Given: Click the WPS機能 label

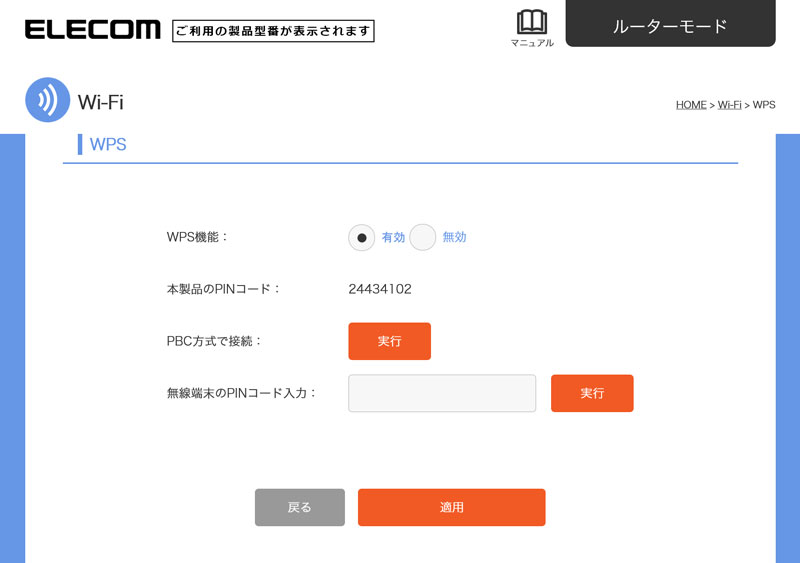Looking at the screenshot, I should 197,237.
